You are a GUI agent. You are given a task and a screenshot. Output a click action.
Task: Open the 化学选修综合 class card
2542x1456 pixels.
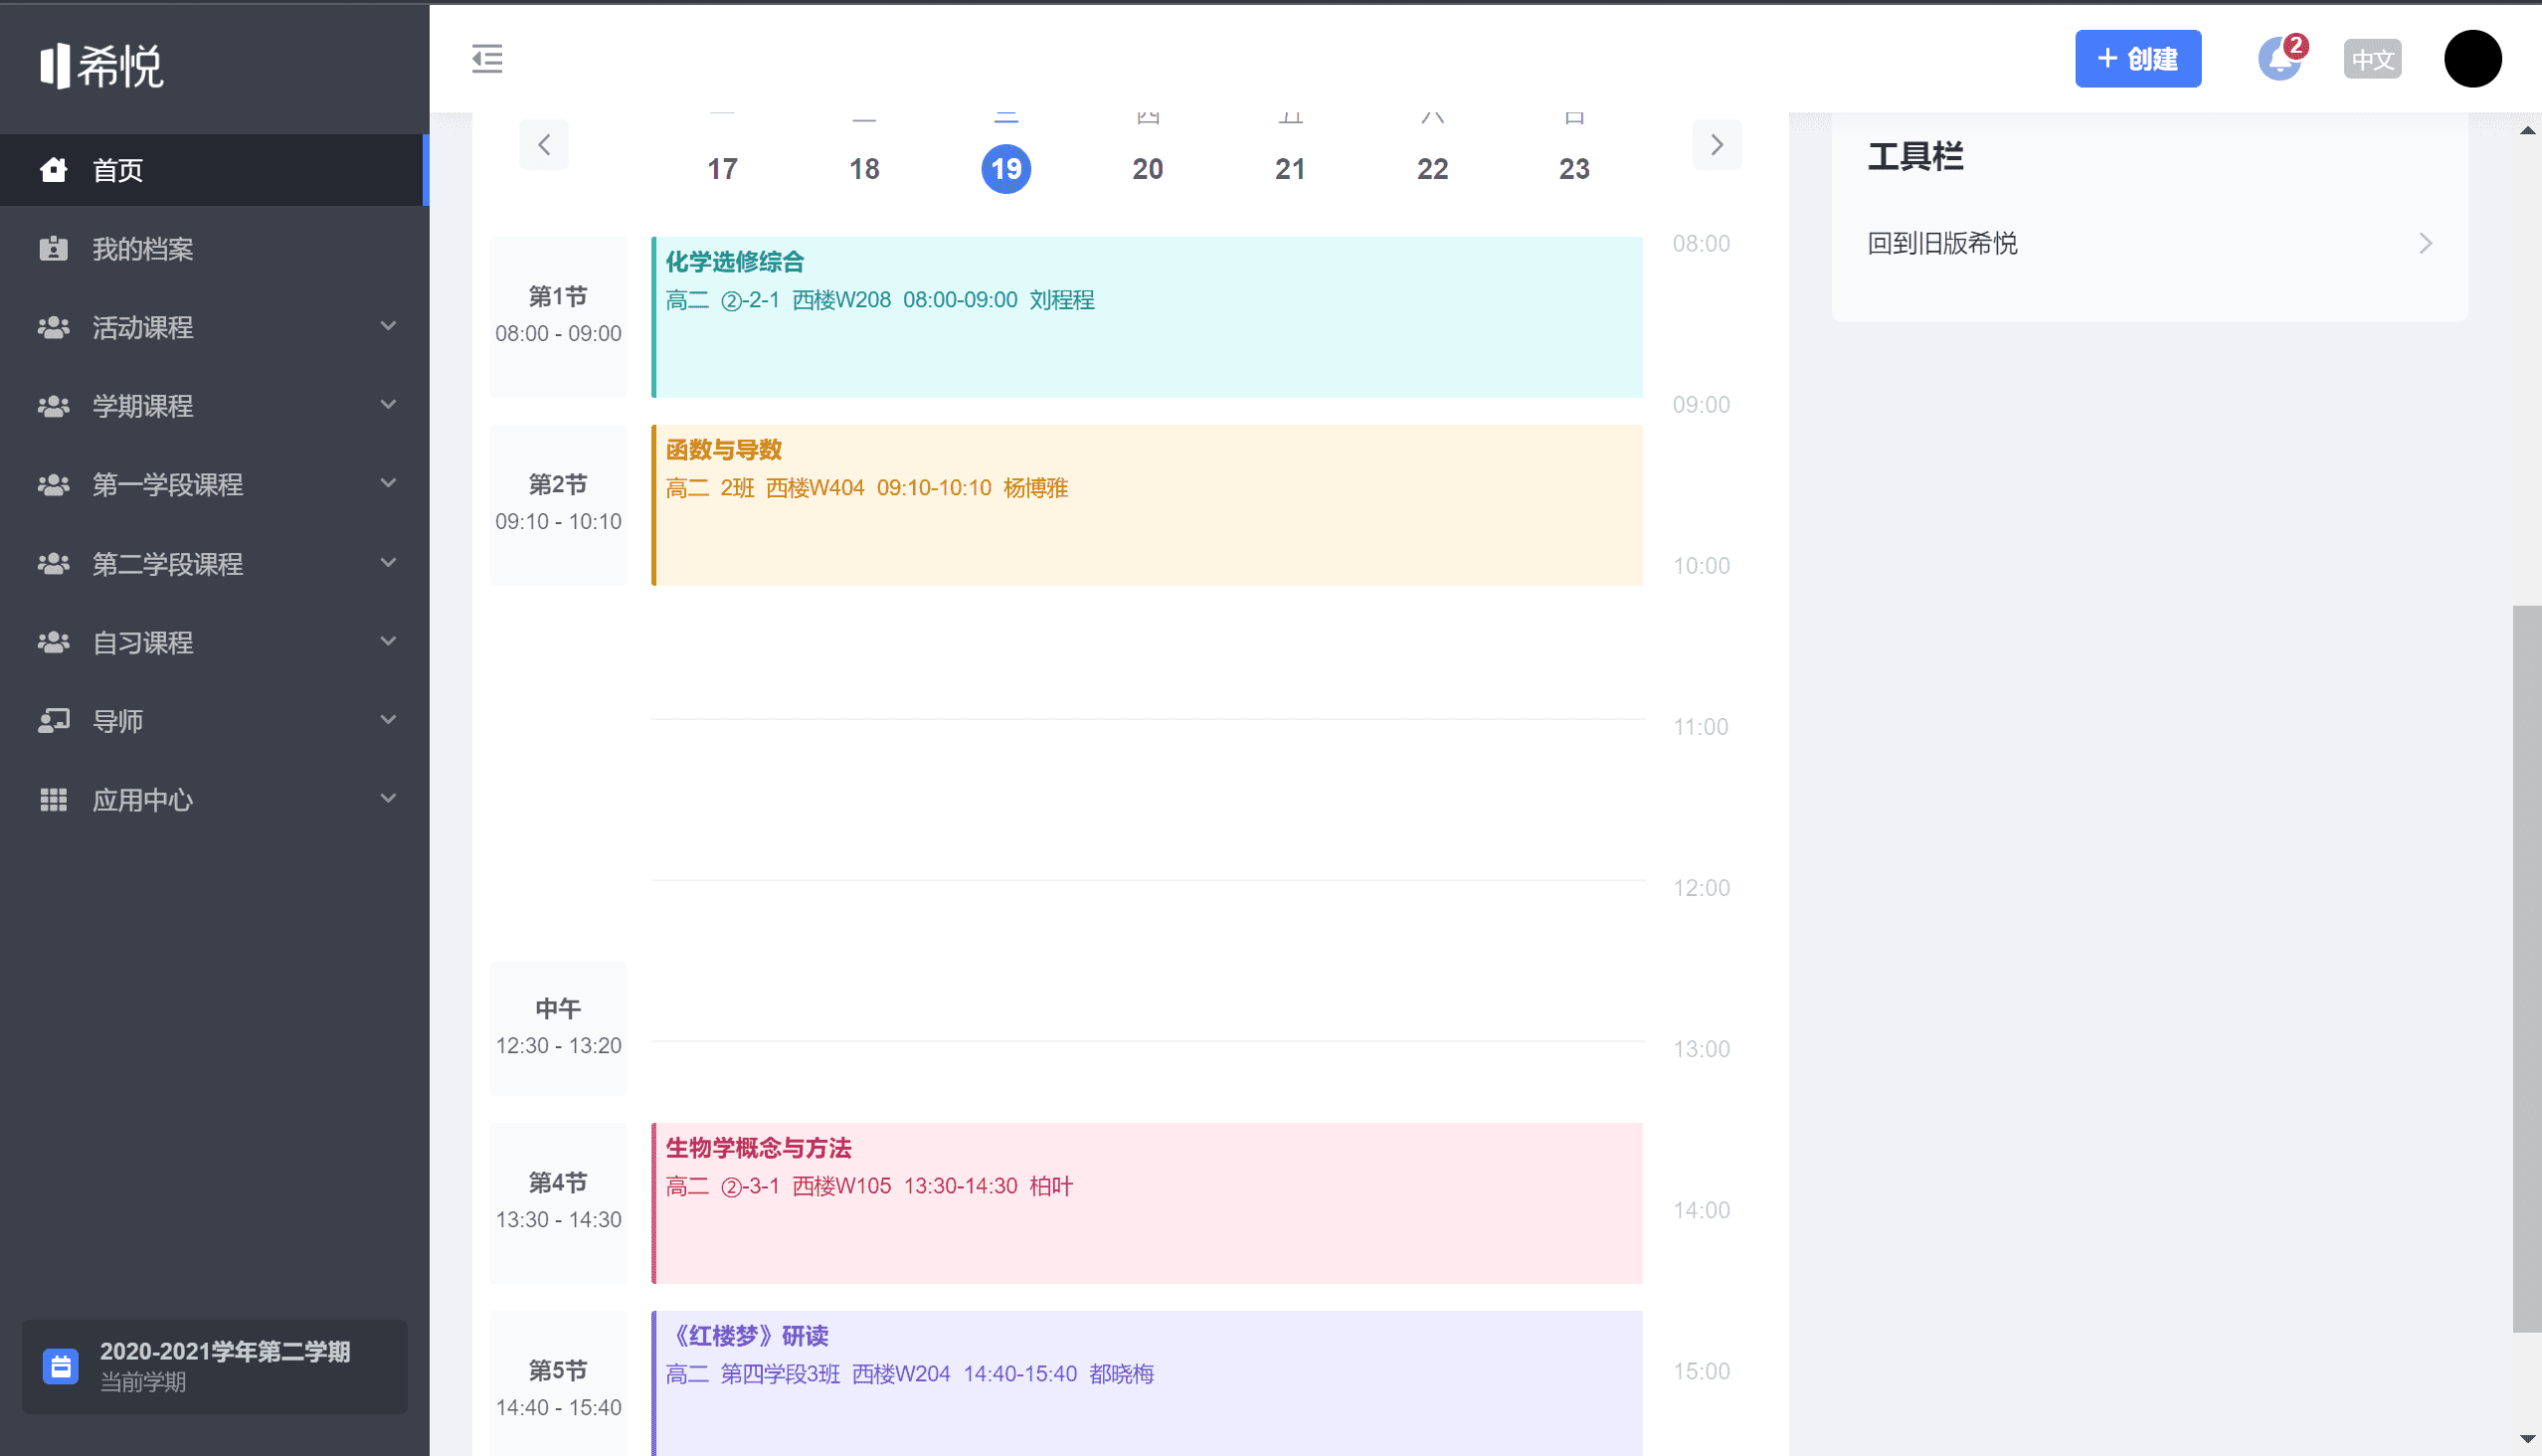click(x=1147, y=317)
